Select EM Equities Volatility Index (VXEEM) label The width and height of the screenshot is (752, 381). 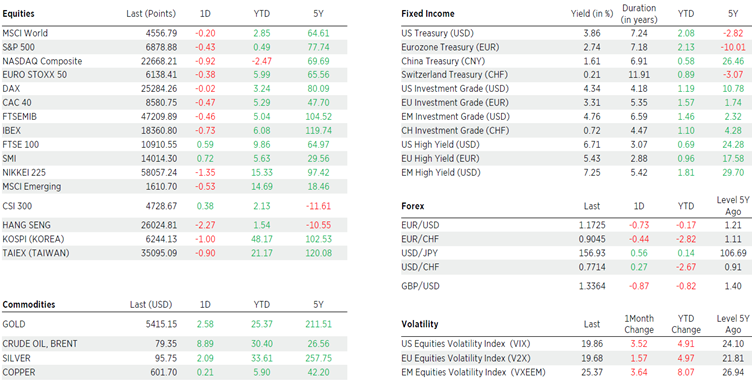pos(474,372)
